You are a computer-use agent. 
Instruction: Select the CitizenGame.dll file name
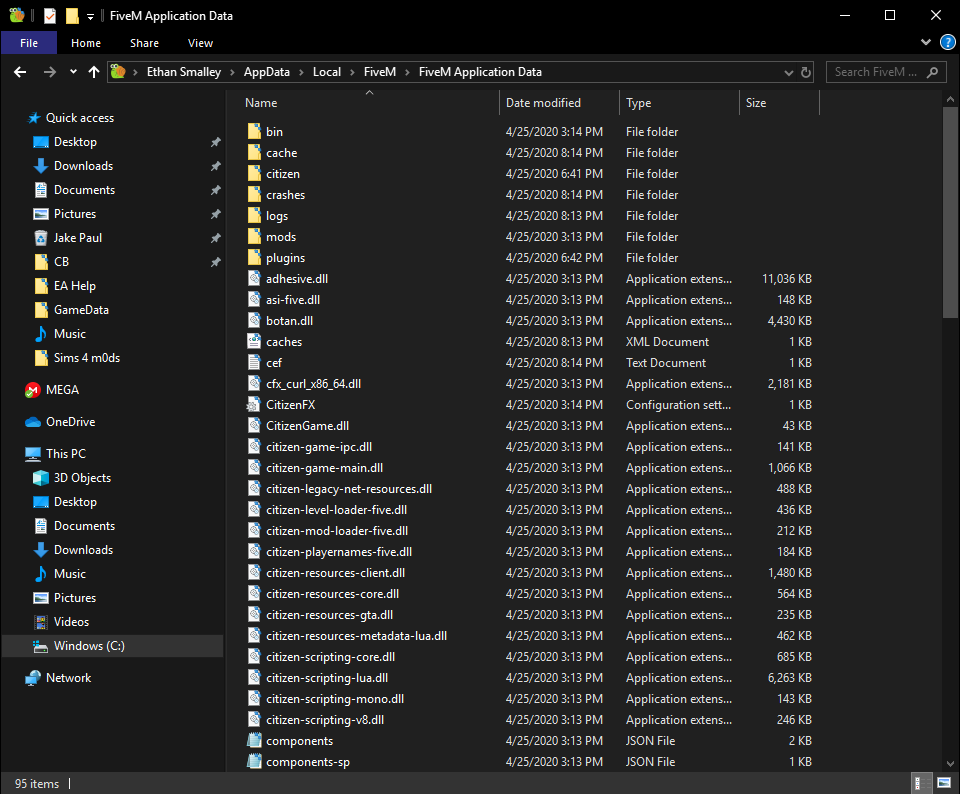307,426
